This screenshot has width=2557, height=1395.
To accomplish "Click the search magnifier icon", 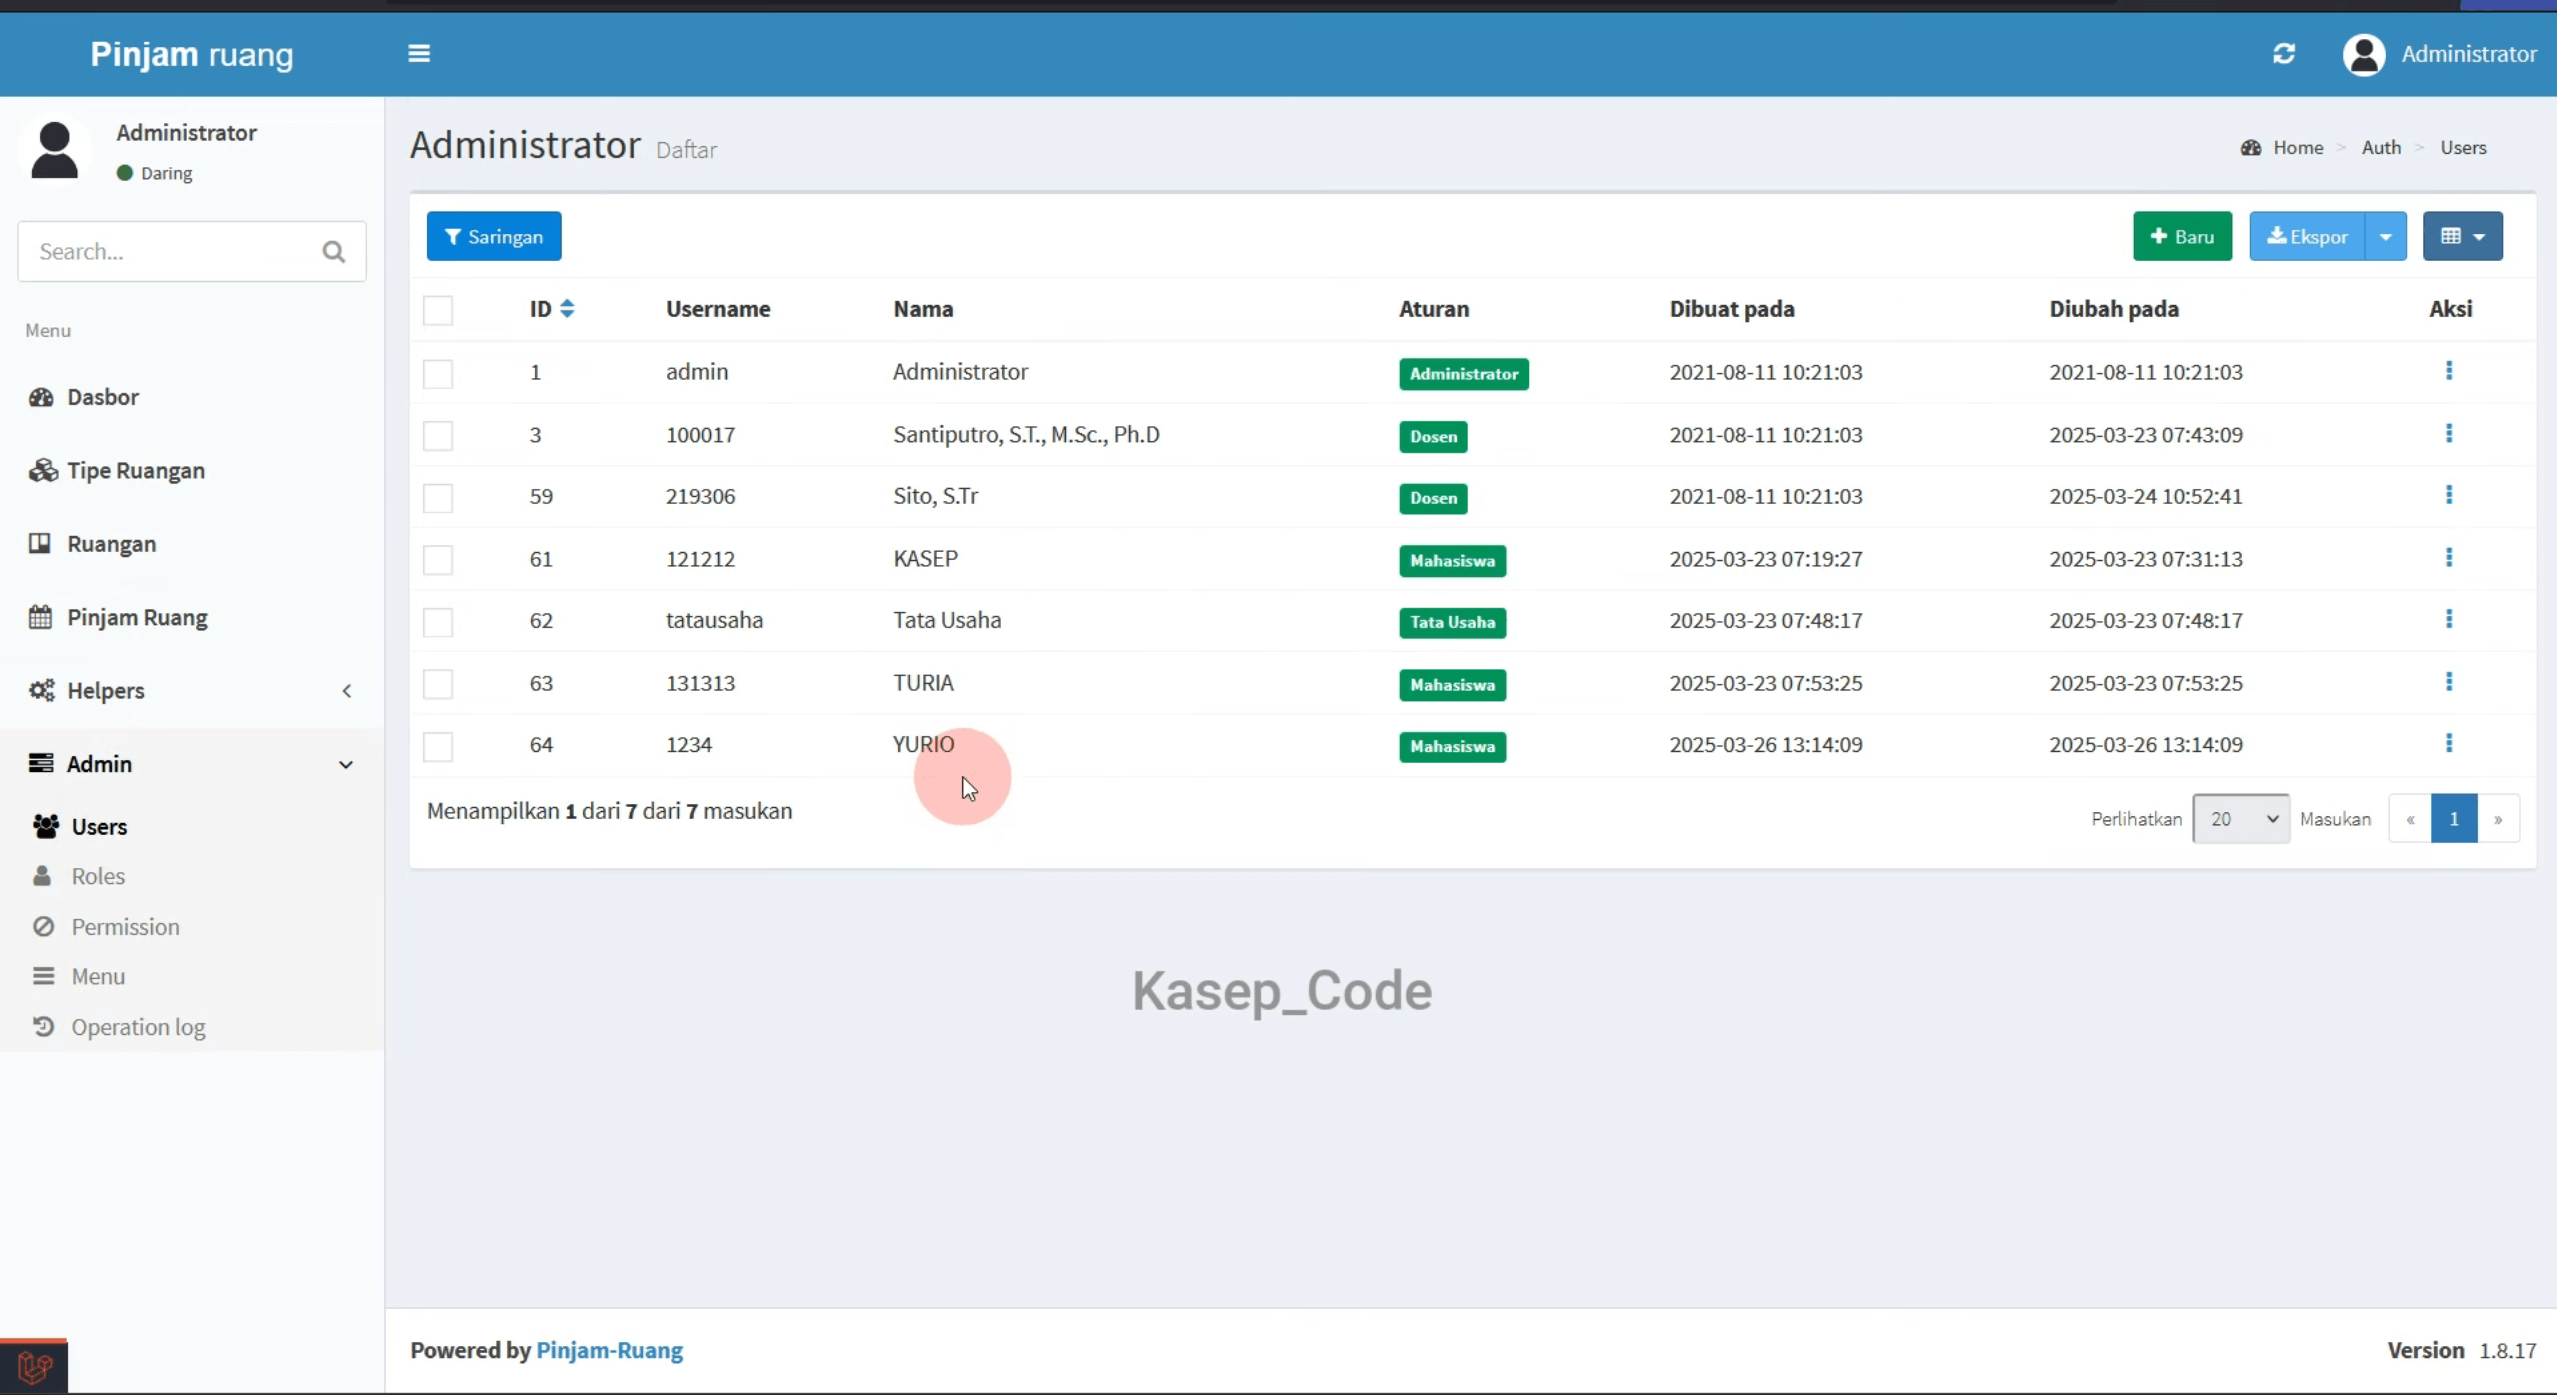I will point(334,252).
